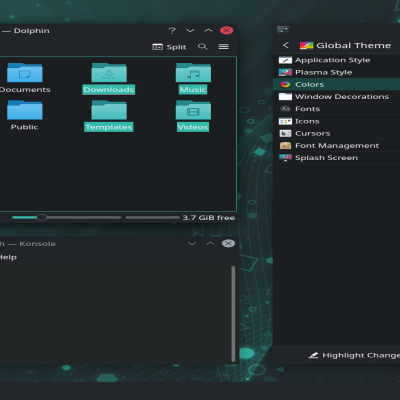Click the Konsole vertical scrollbar
The image size is (400, 400).
(233, 314)
